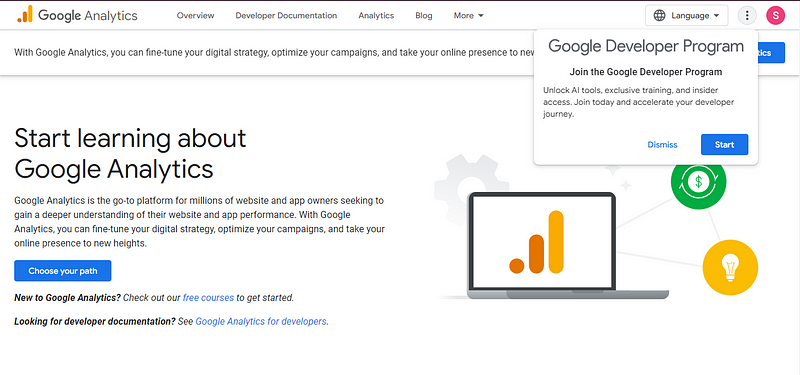Click the Start learning about Google Analytics heading
Screen dimensions: 800x375
130,153
